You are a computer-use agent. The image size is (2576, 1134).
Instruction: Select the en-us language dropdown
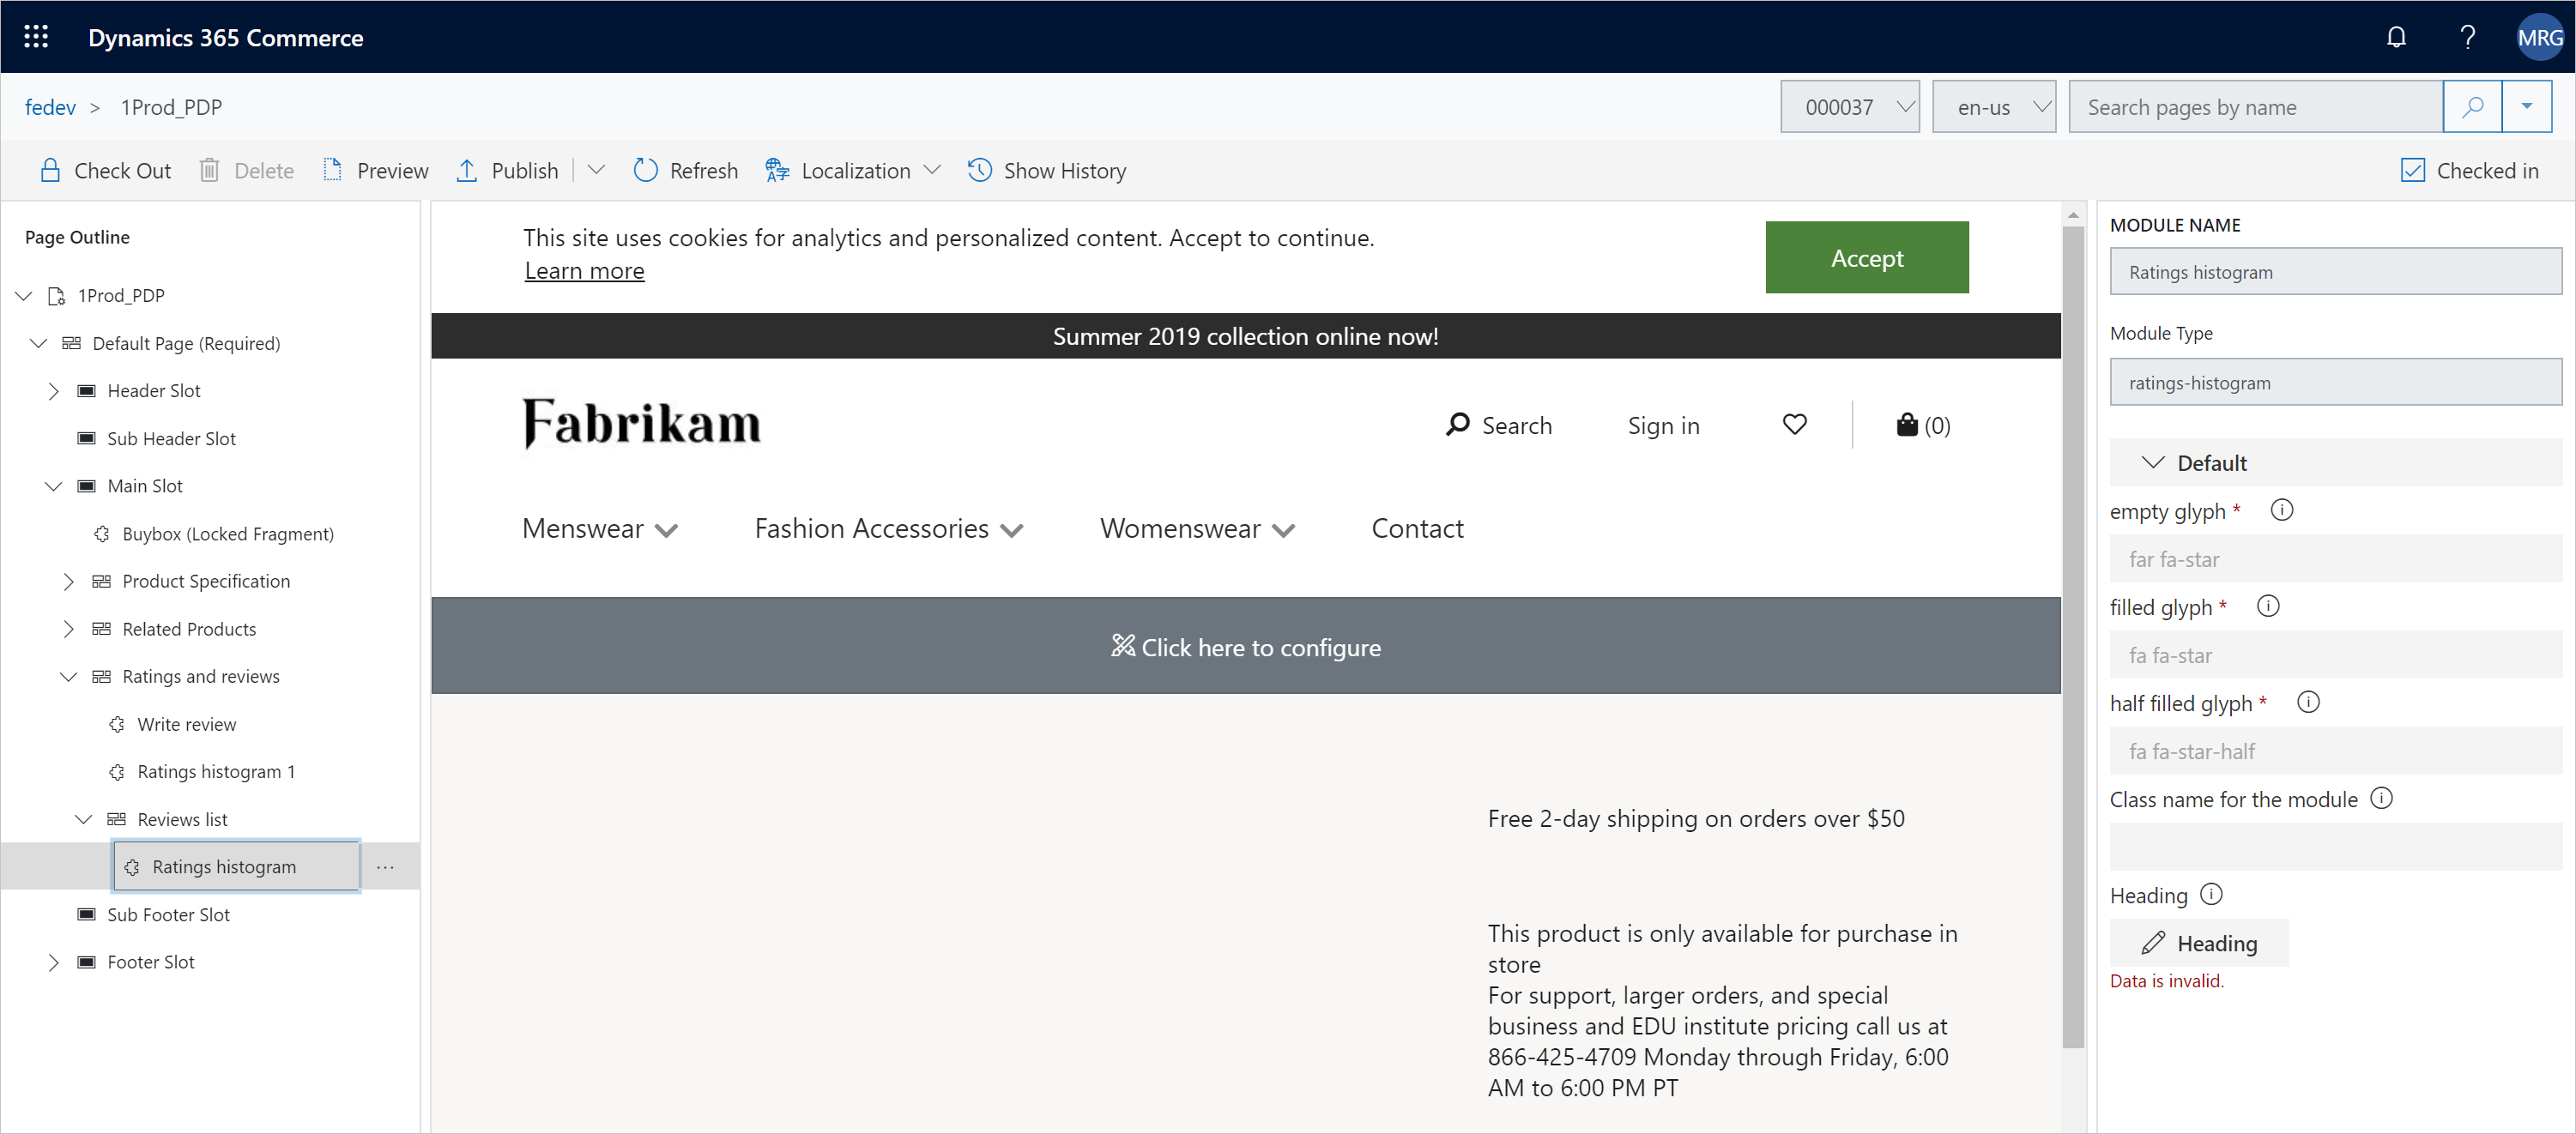[1998, 106]
